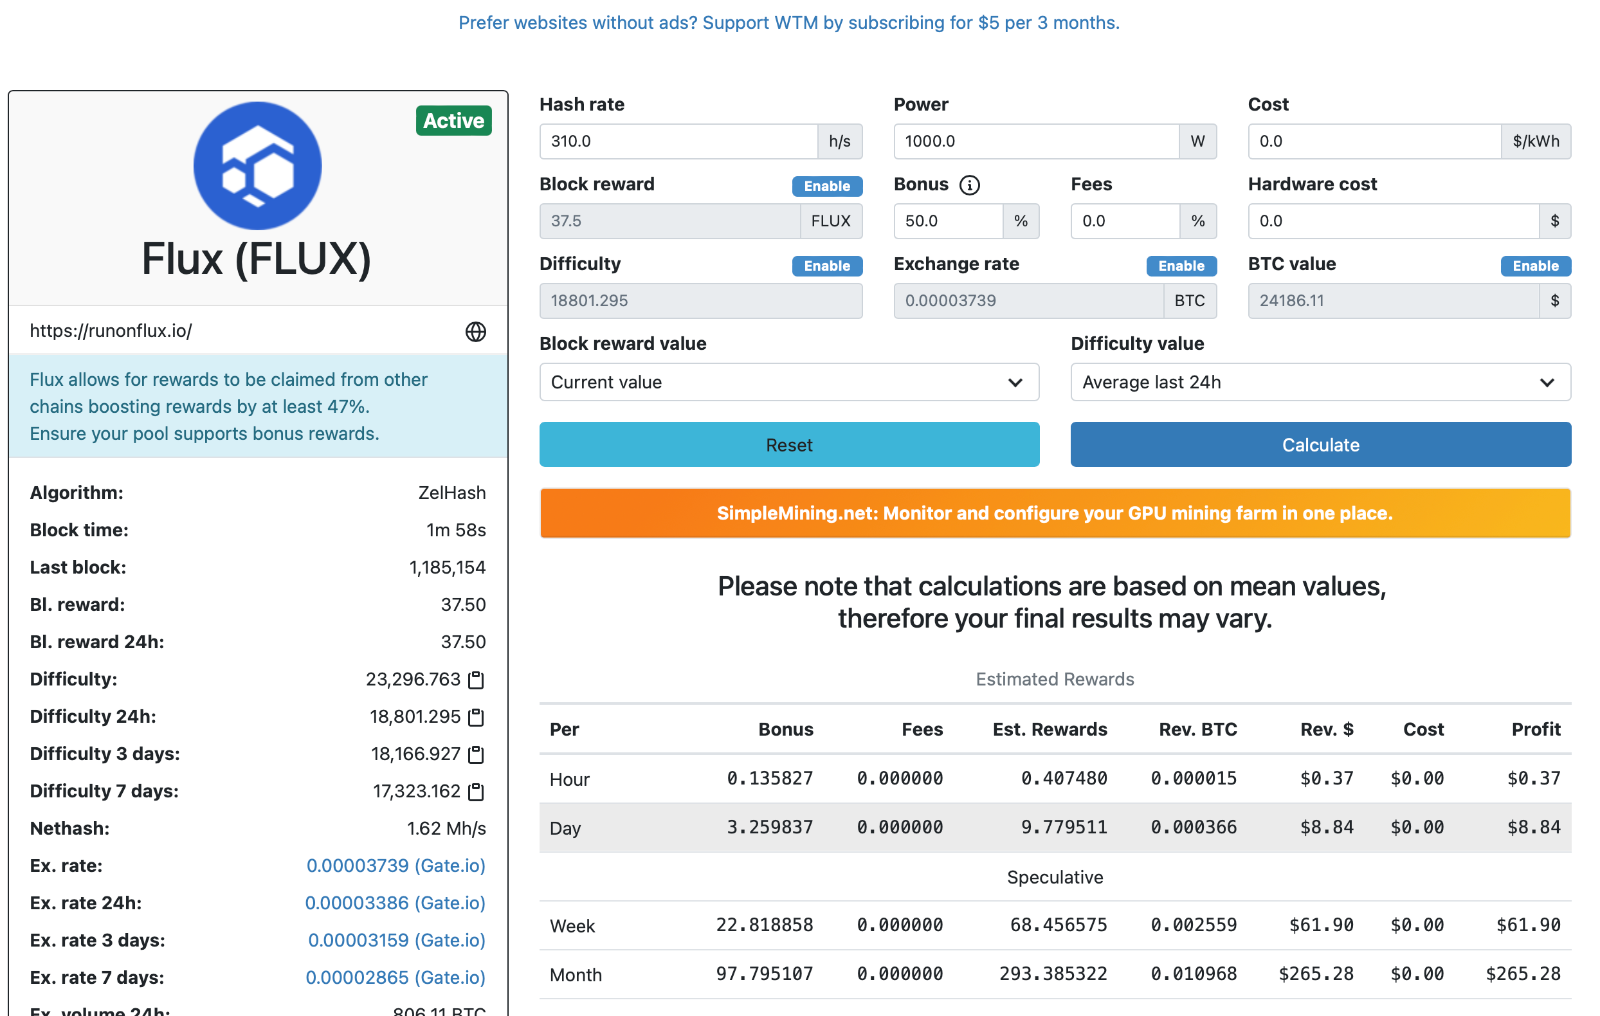Screen dimensions: 1600x1016
Task: Click the https://runonflux.io/ URL text
Action: (x=111, y=331)
